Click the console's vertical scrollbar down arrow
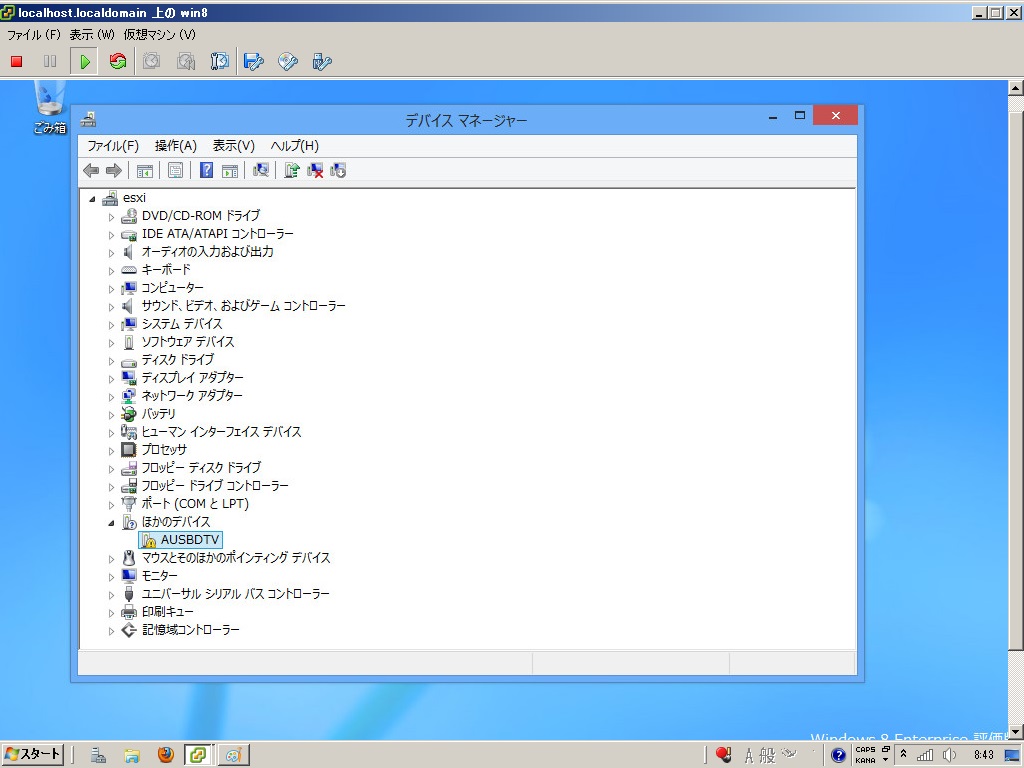This screenshot has height=768, width=1024. [x=1016, y=733]
